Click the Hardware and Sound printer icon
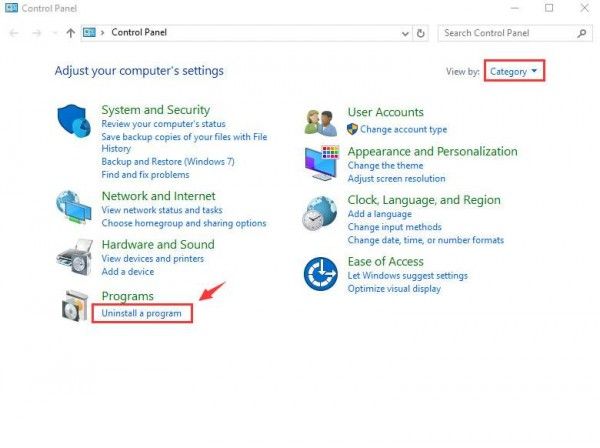The width and height of the screenshot is (600, 448). (x=76, y=258)
